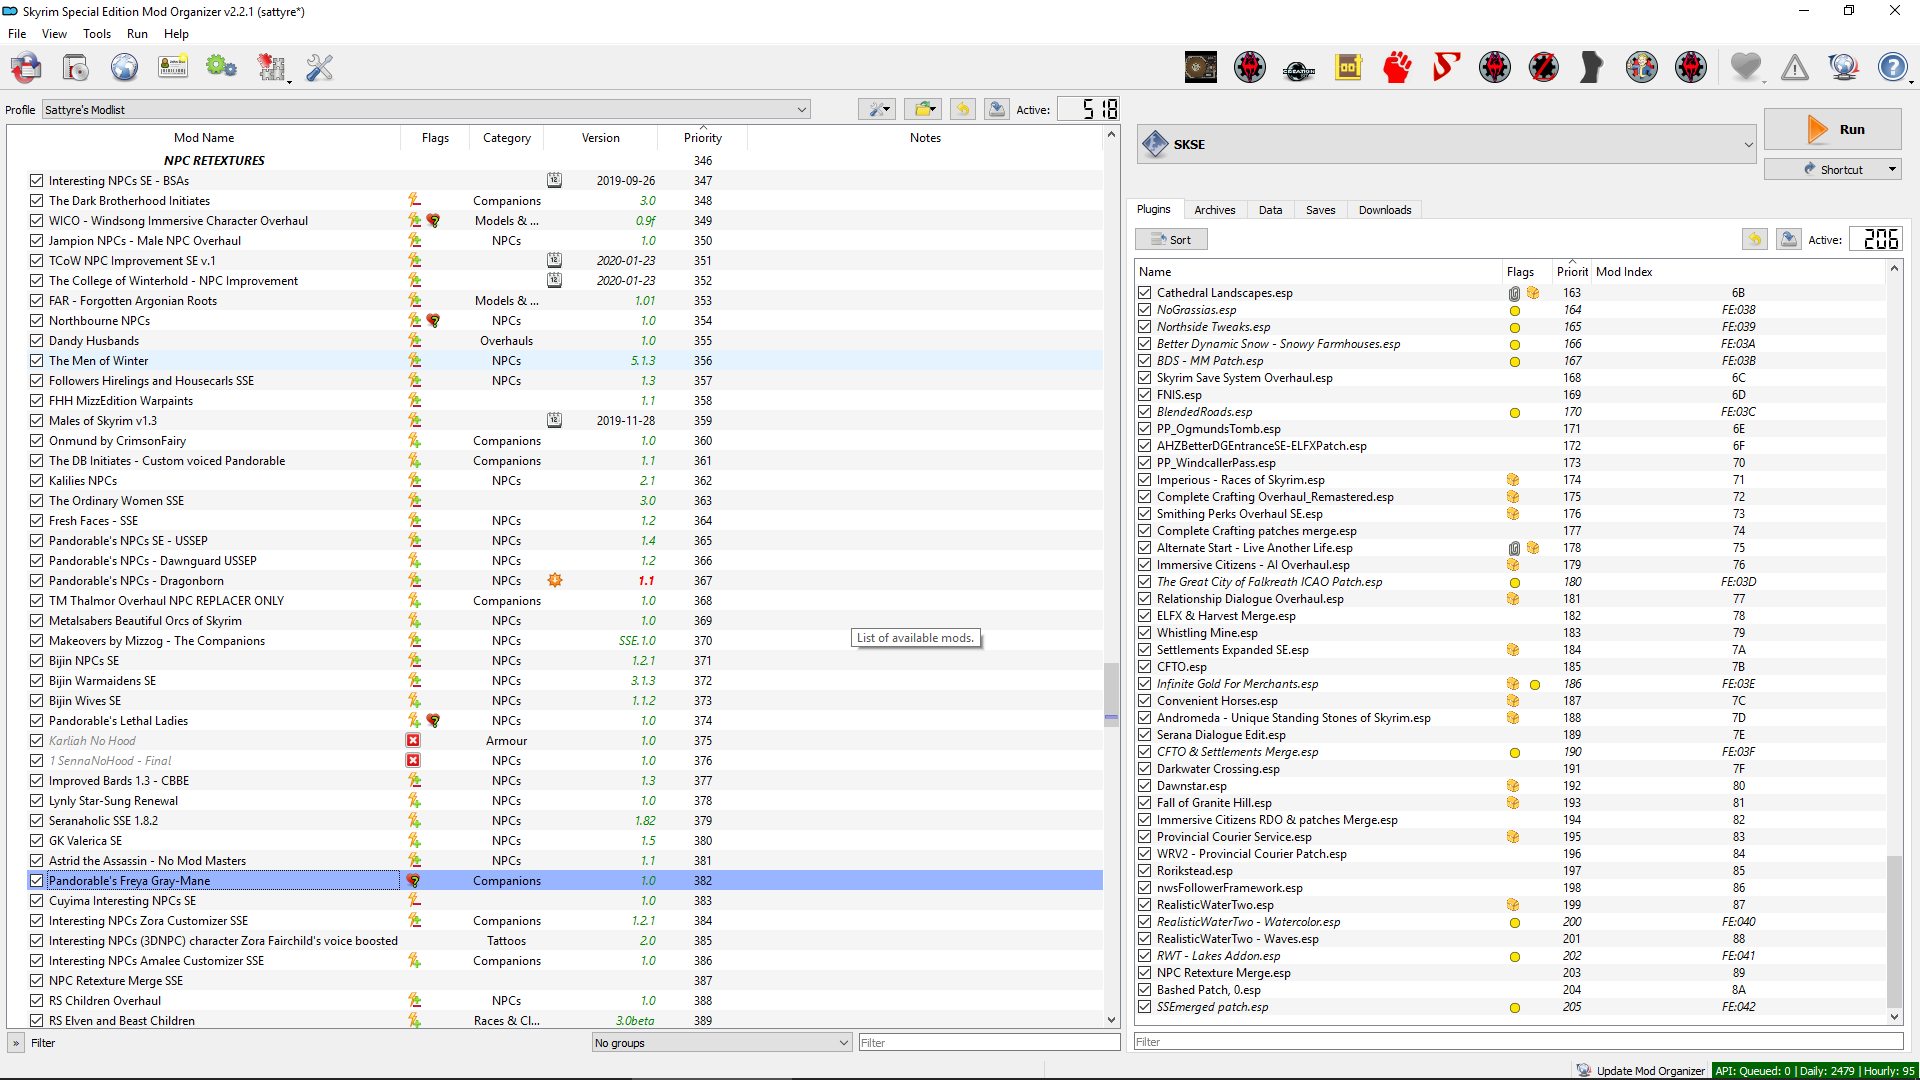This screenshot has height=1080, width=1920.
Task: Click the red fist shortcut icon
Action: pyautogui.click(x=1397, y=68)
